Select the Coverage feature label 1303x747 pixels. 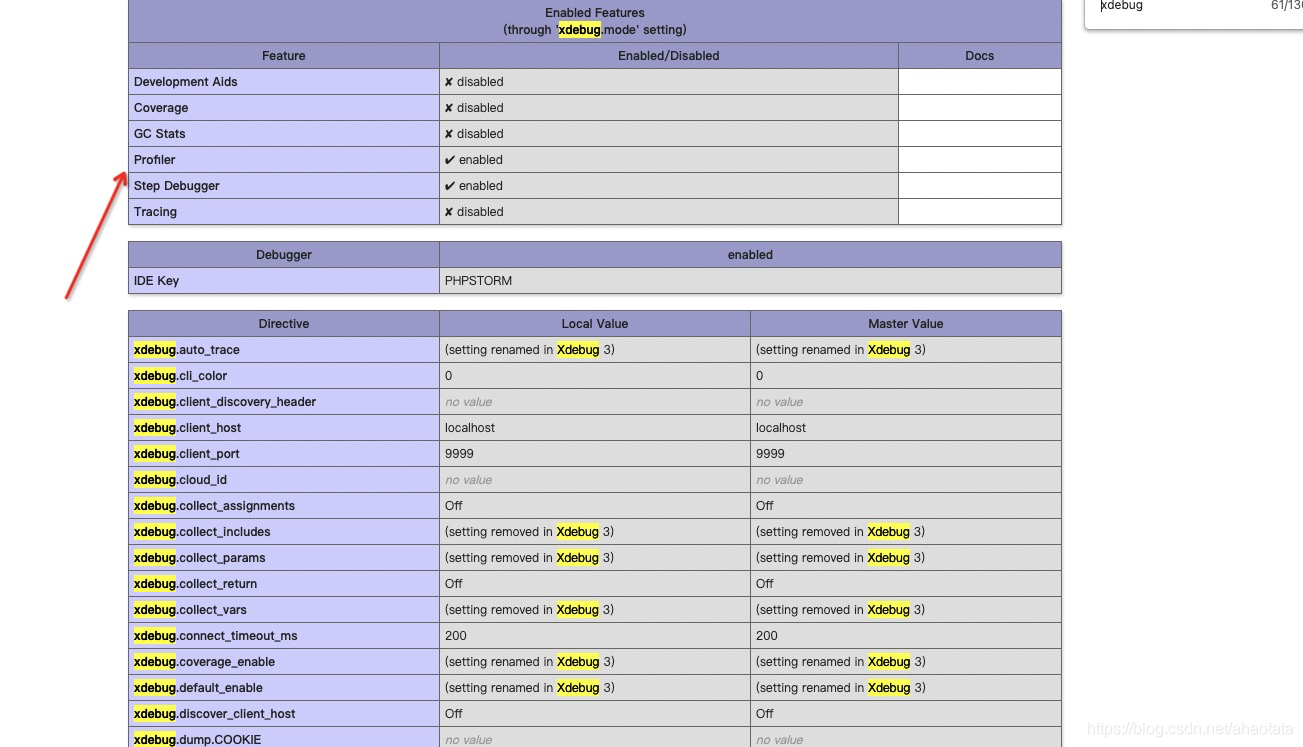161,108
